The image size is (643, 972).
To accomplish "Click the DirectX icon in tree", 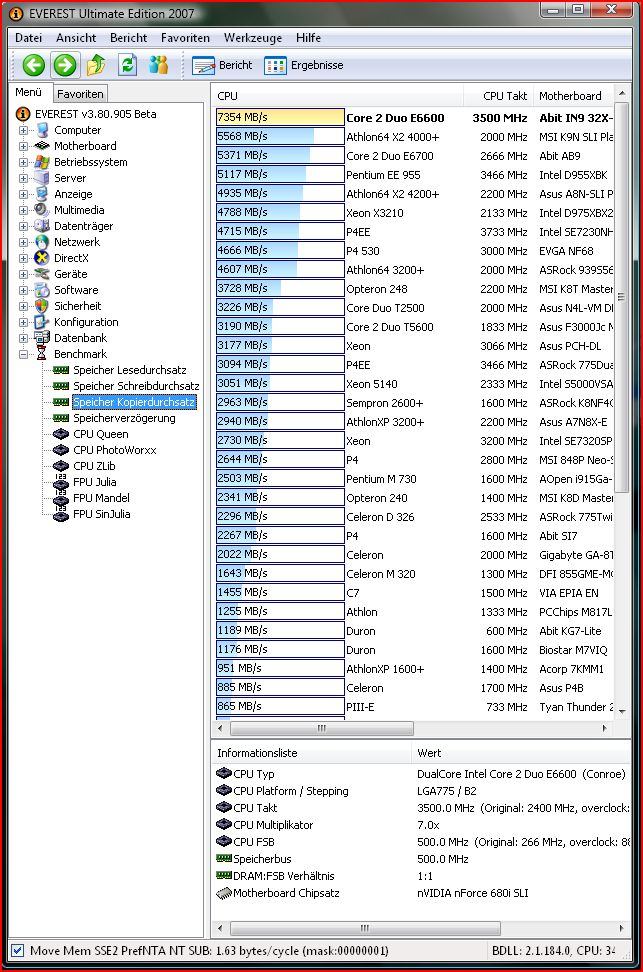I will [x=42, y=258].
